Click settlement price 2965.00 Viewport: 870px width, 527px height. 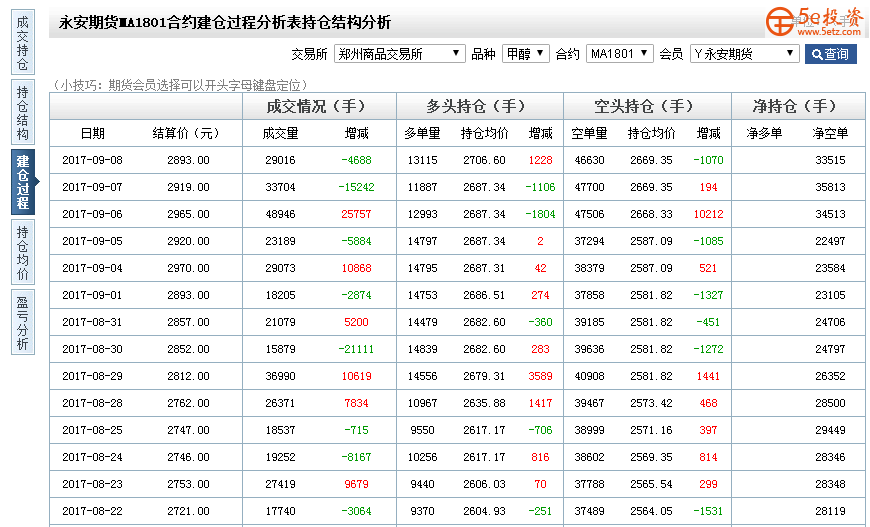188,214
